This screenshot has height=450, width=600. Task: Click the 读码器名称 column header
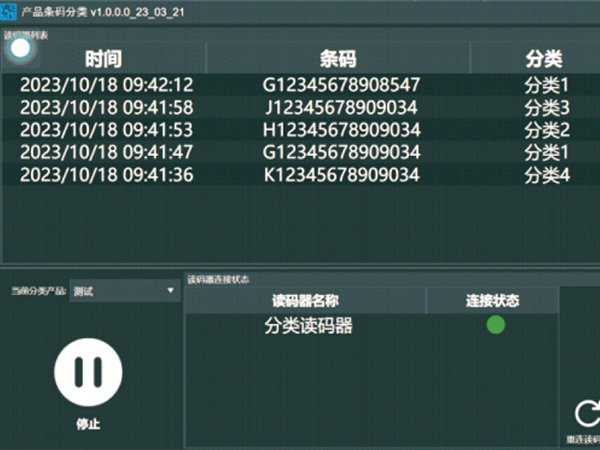(307, 300)
